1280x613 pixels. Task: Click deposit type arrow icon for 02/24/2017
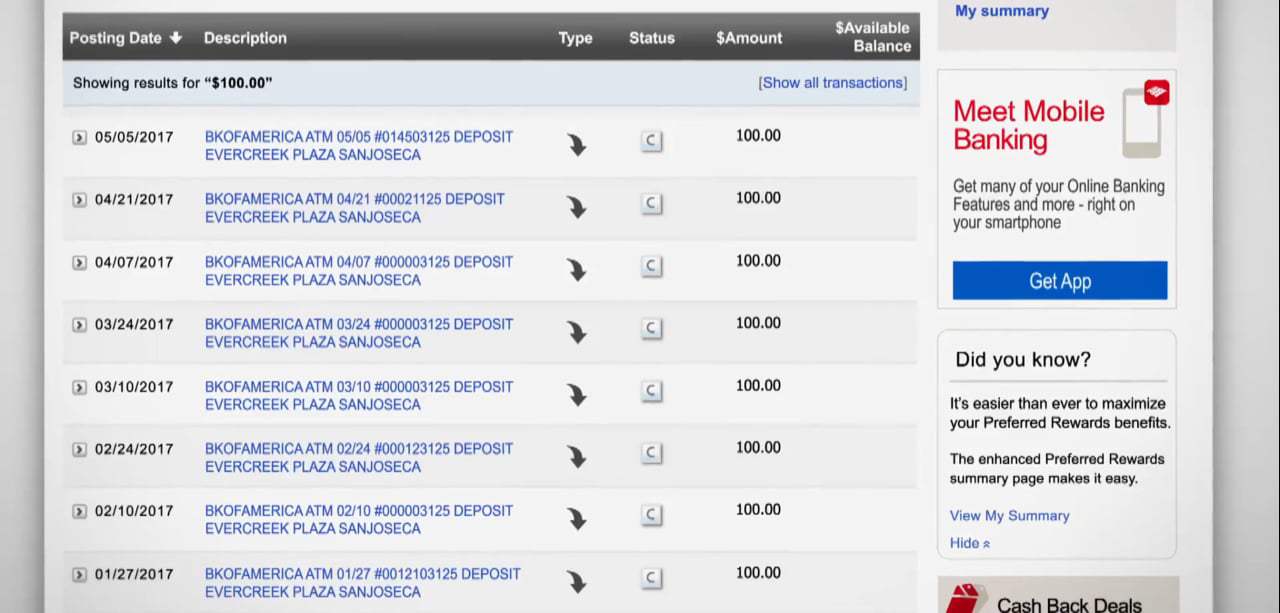tap(577, 457)
